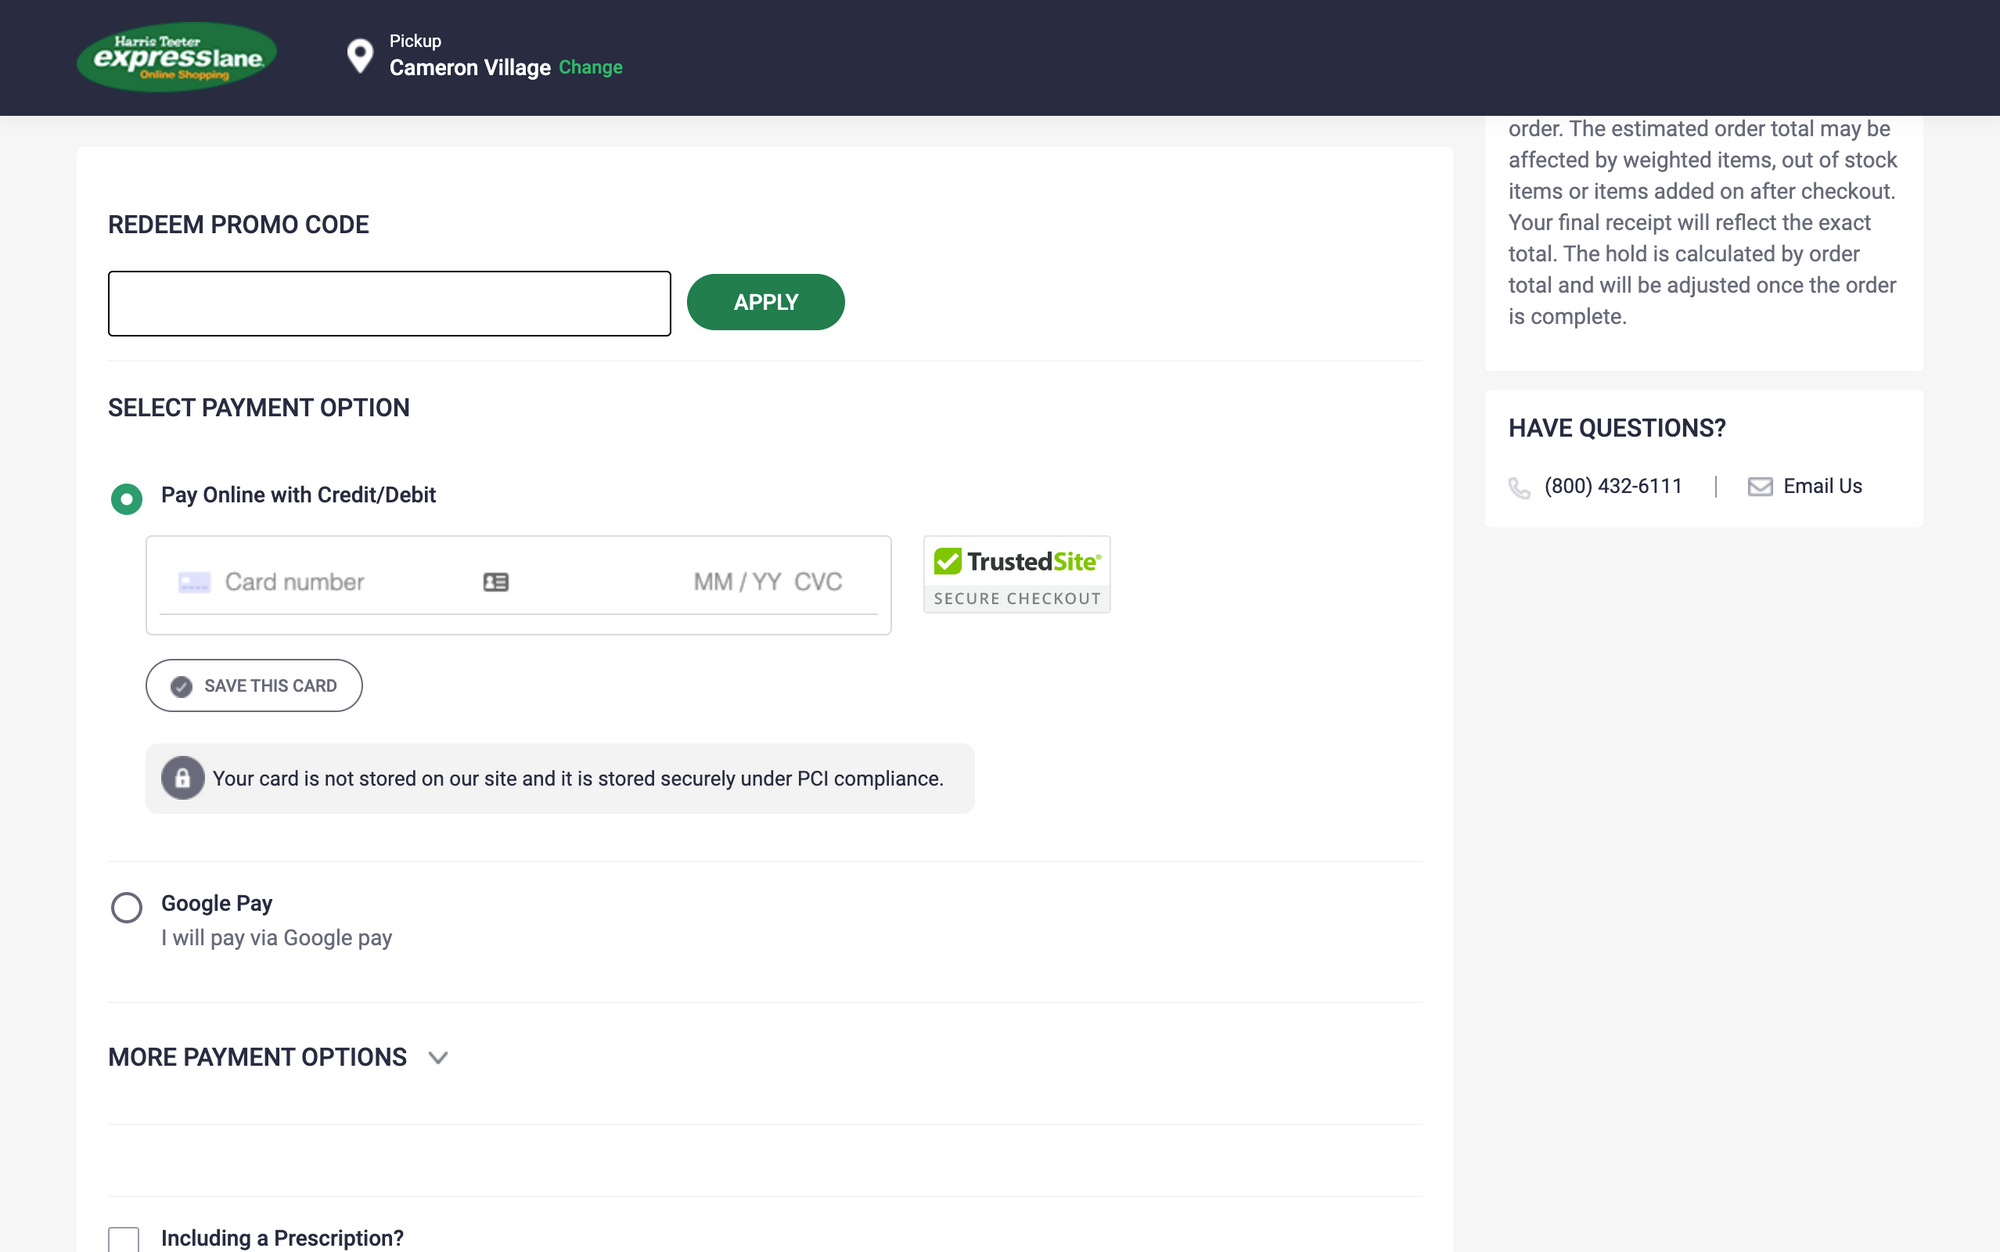Click the pickup location pin icon
Image resolution: width=2000 pixels, height=1252 pixels.
click(x=359, y=56)
